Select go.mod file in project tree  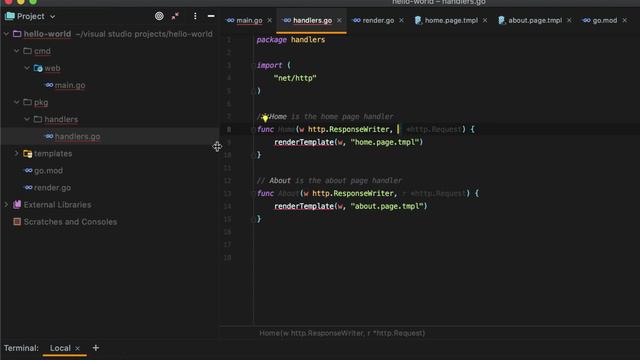48,171
